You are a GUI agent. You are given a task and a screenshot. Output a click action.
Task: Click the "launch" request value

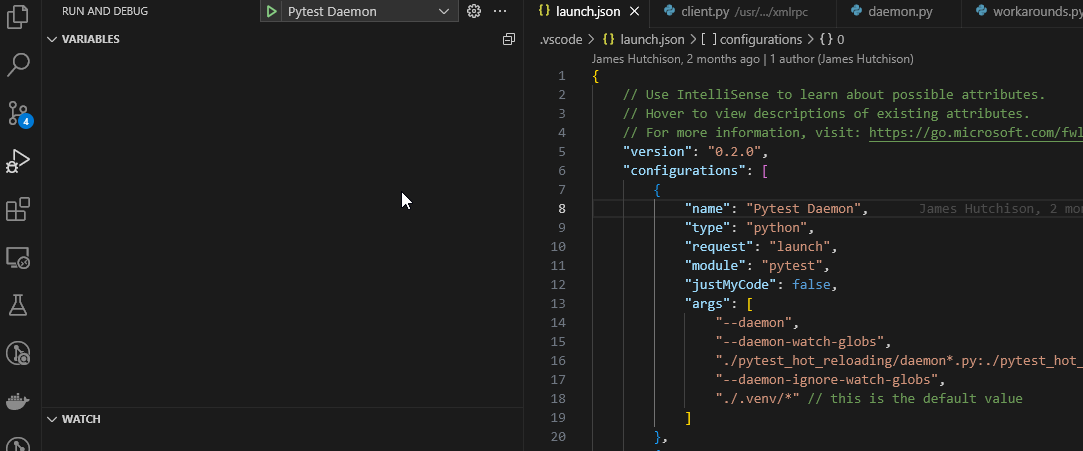tap(799, 247)
